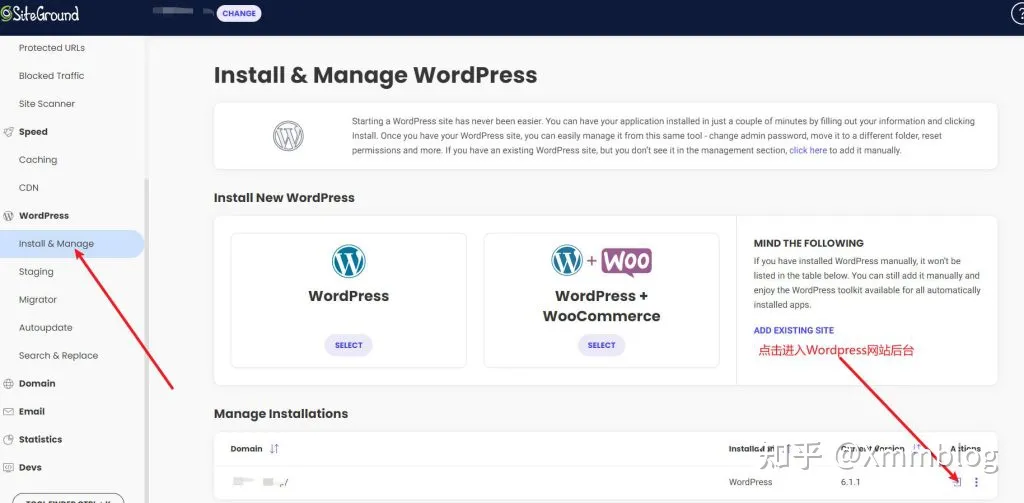The height and width of the screenshot is (503, 1024).
Task: Select Install & Manage menu item
Action: pos(72,244)
